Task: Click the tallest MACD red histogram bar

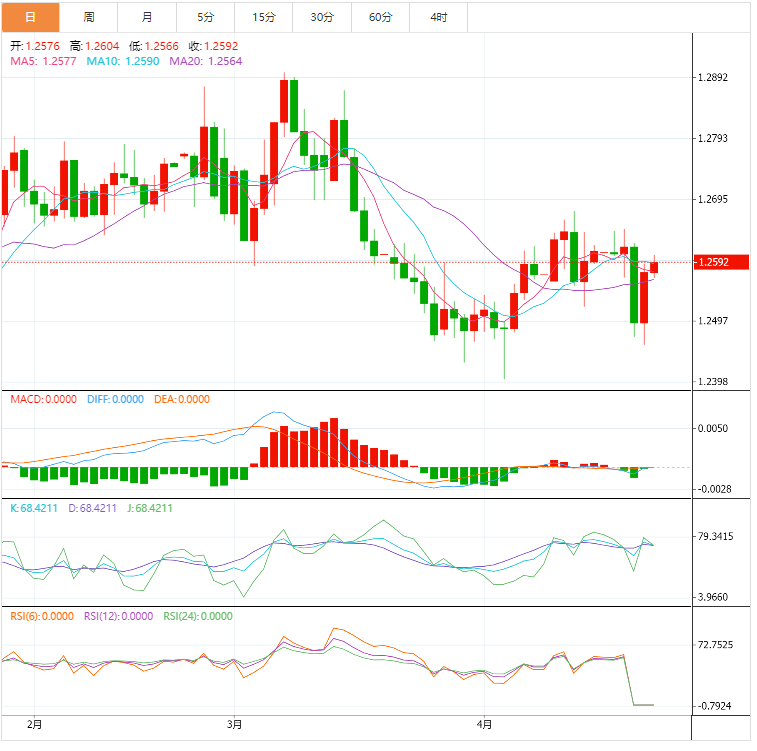Action: coord(334,443)
